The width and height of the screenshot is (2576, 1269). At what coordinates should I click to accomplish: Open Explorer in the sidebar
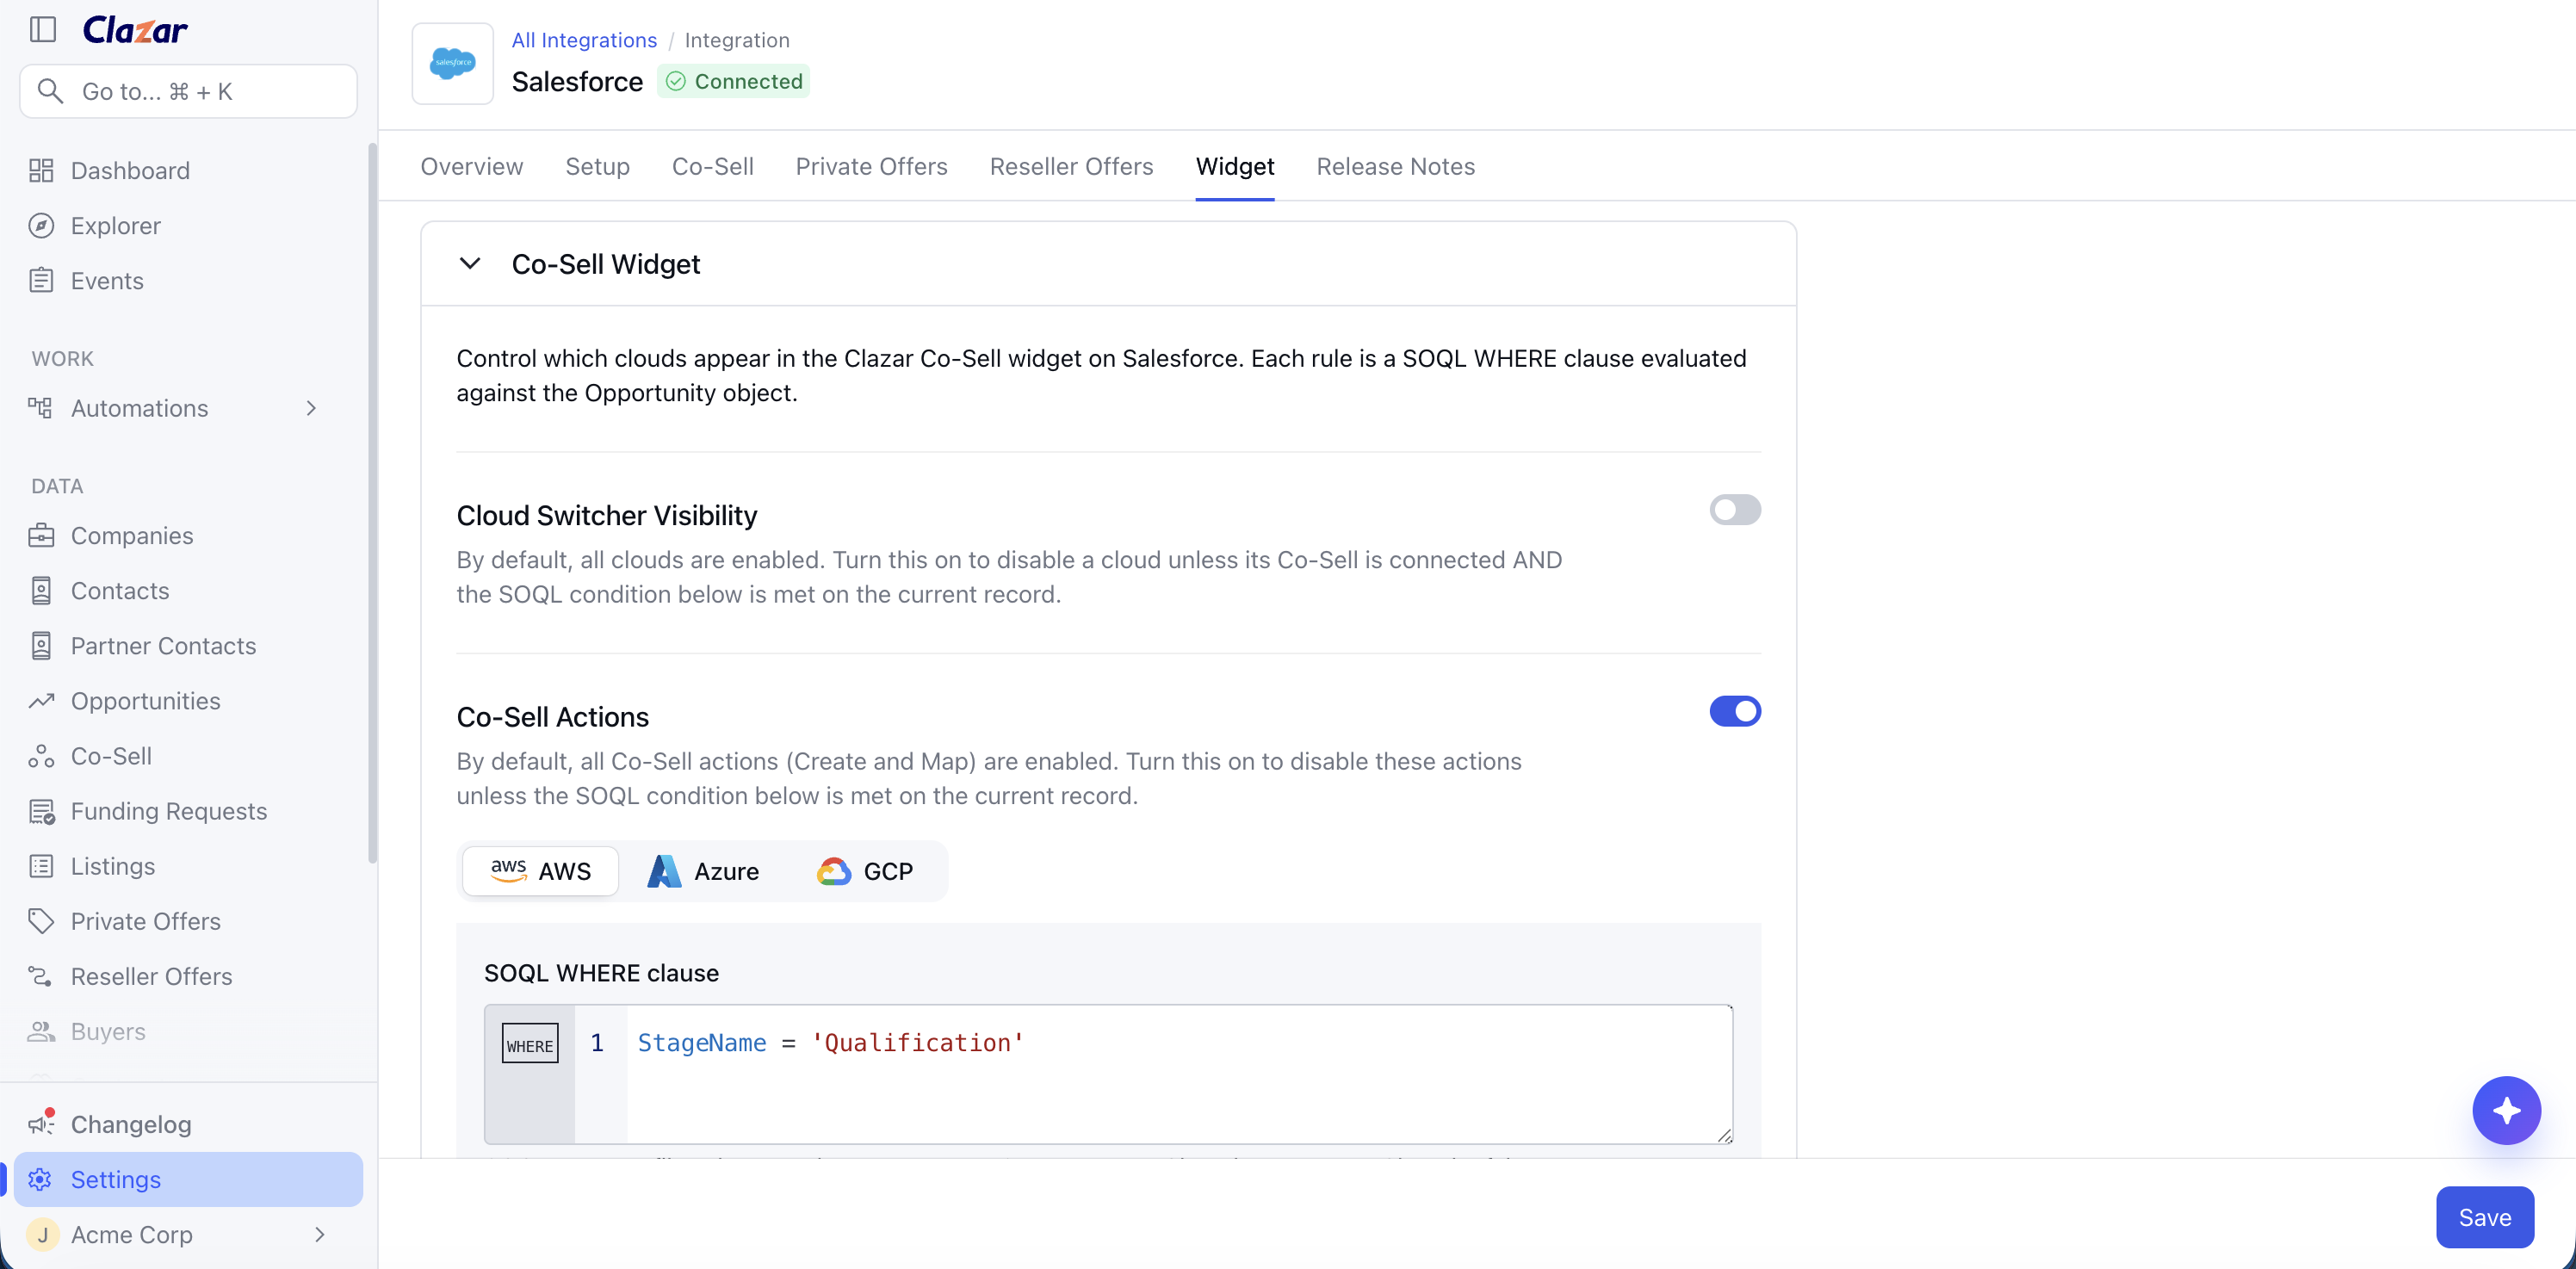188,225
